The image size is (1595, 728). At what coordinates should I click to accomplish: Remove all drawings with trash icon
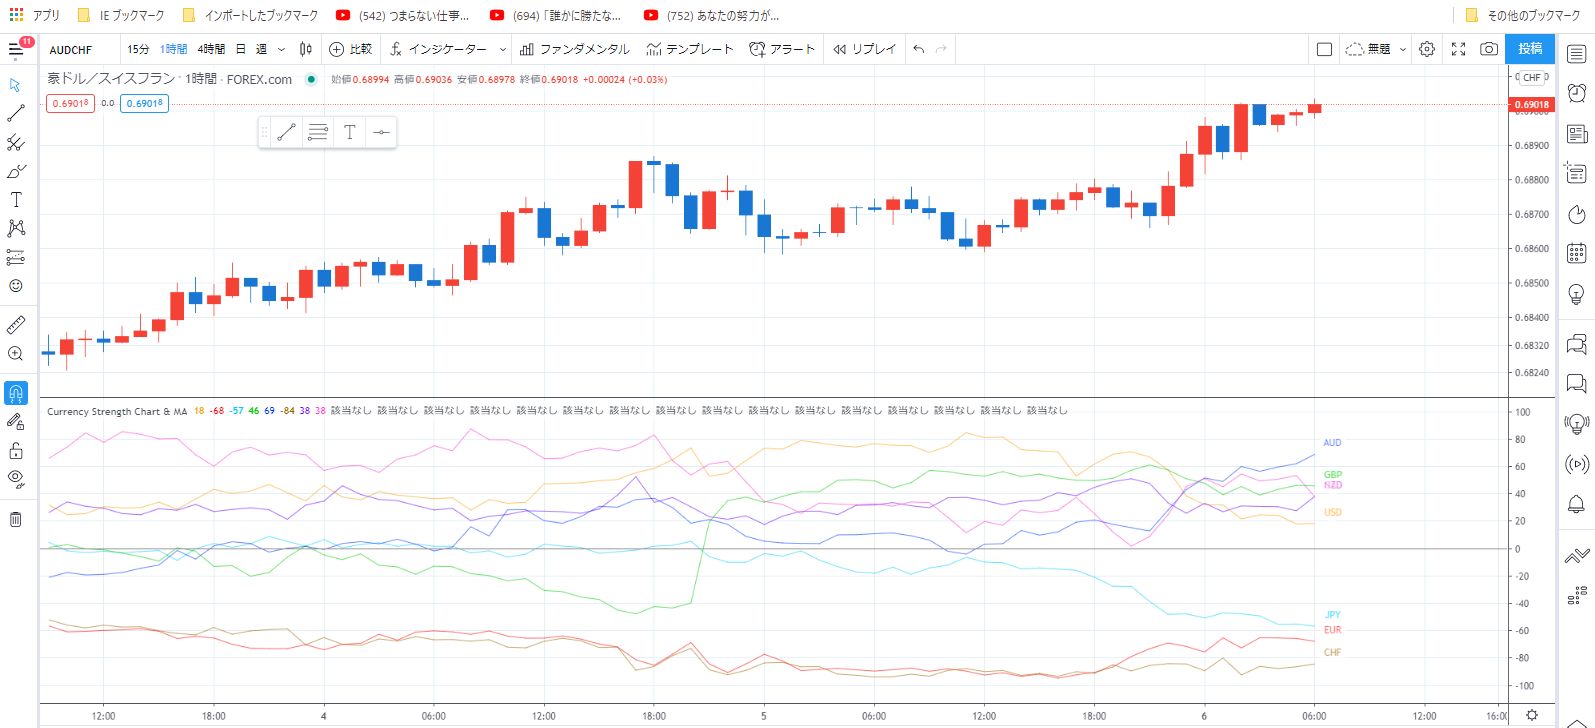[16, 519]
